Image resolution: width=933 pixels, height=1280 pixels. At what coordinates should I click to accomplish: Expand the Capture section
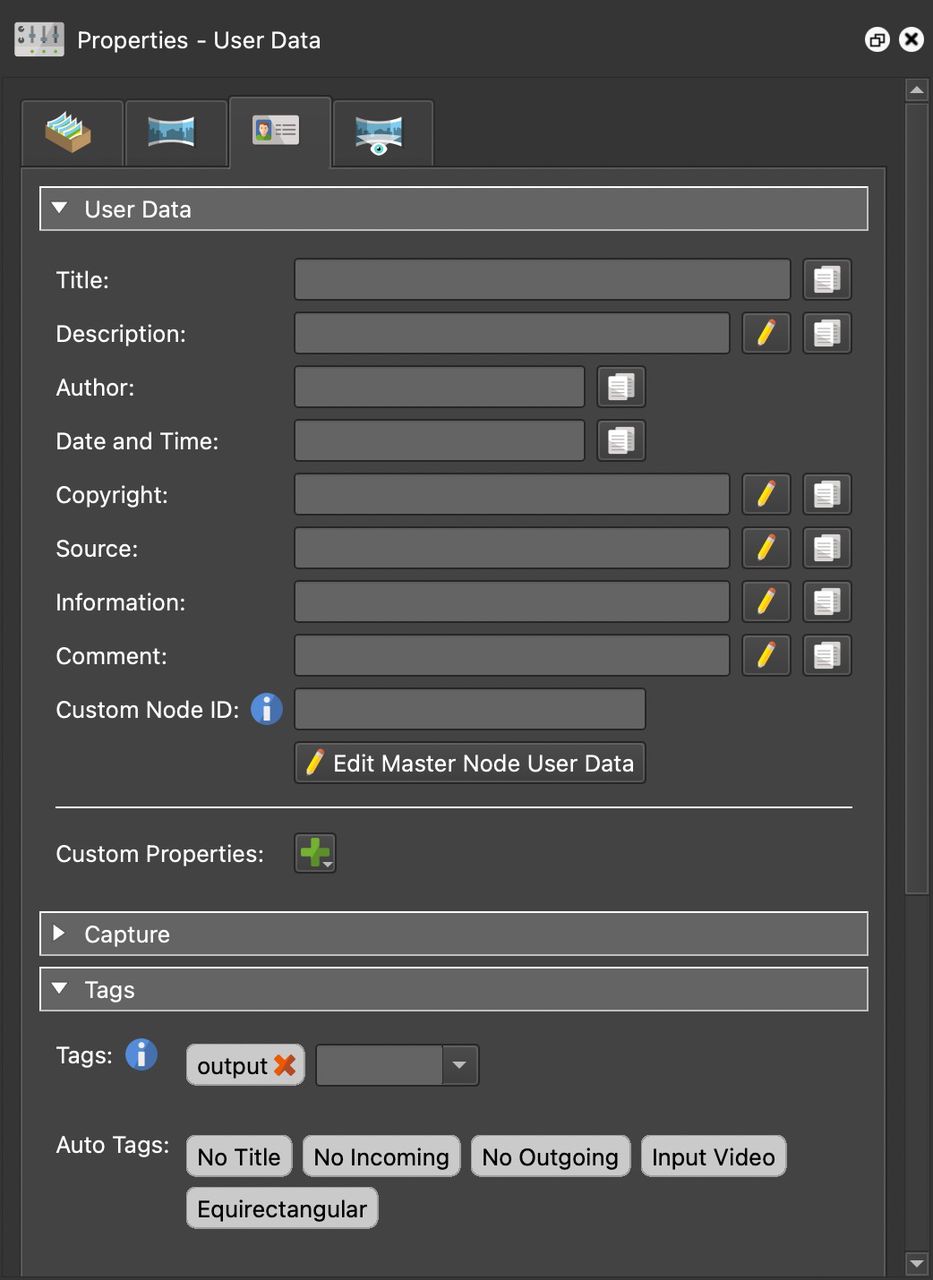(58, 933)
